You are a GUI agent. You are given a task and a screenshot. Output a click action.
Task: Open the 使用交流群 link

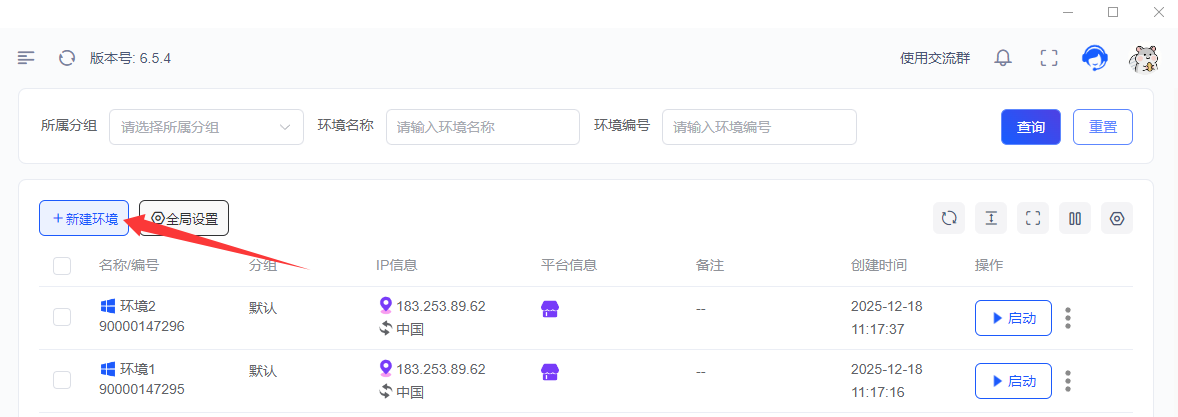tap(935, 58)
